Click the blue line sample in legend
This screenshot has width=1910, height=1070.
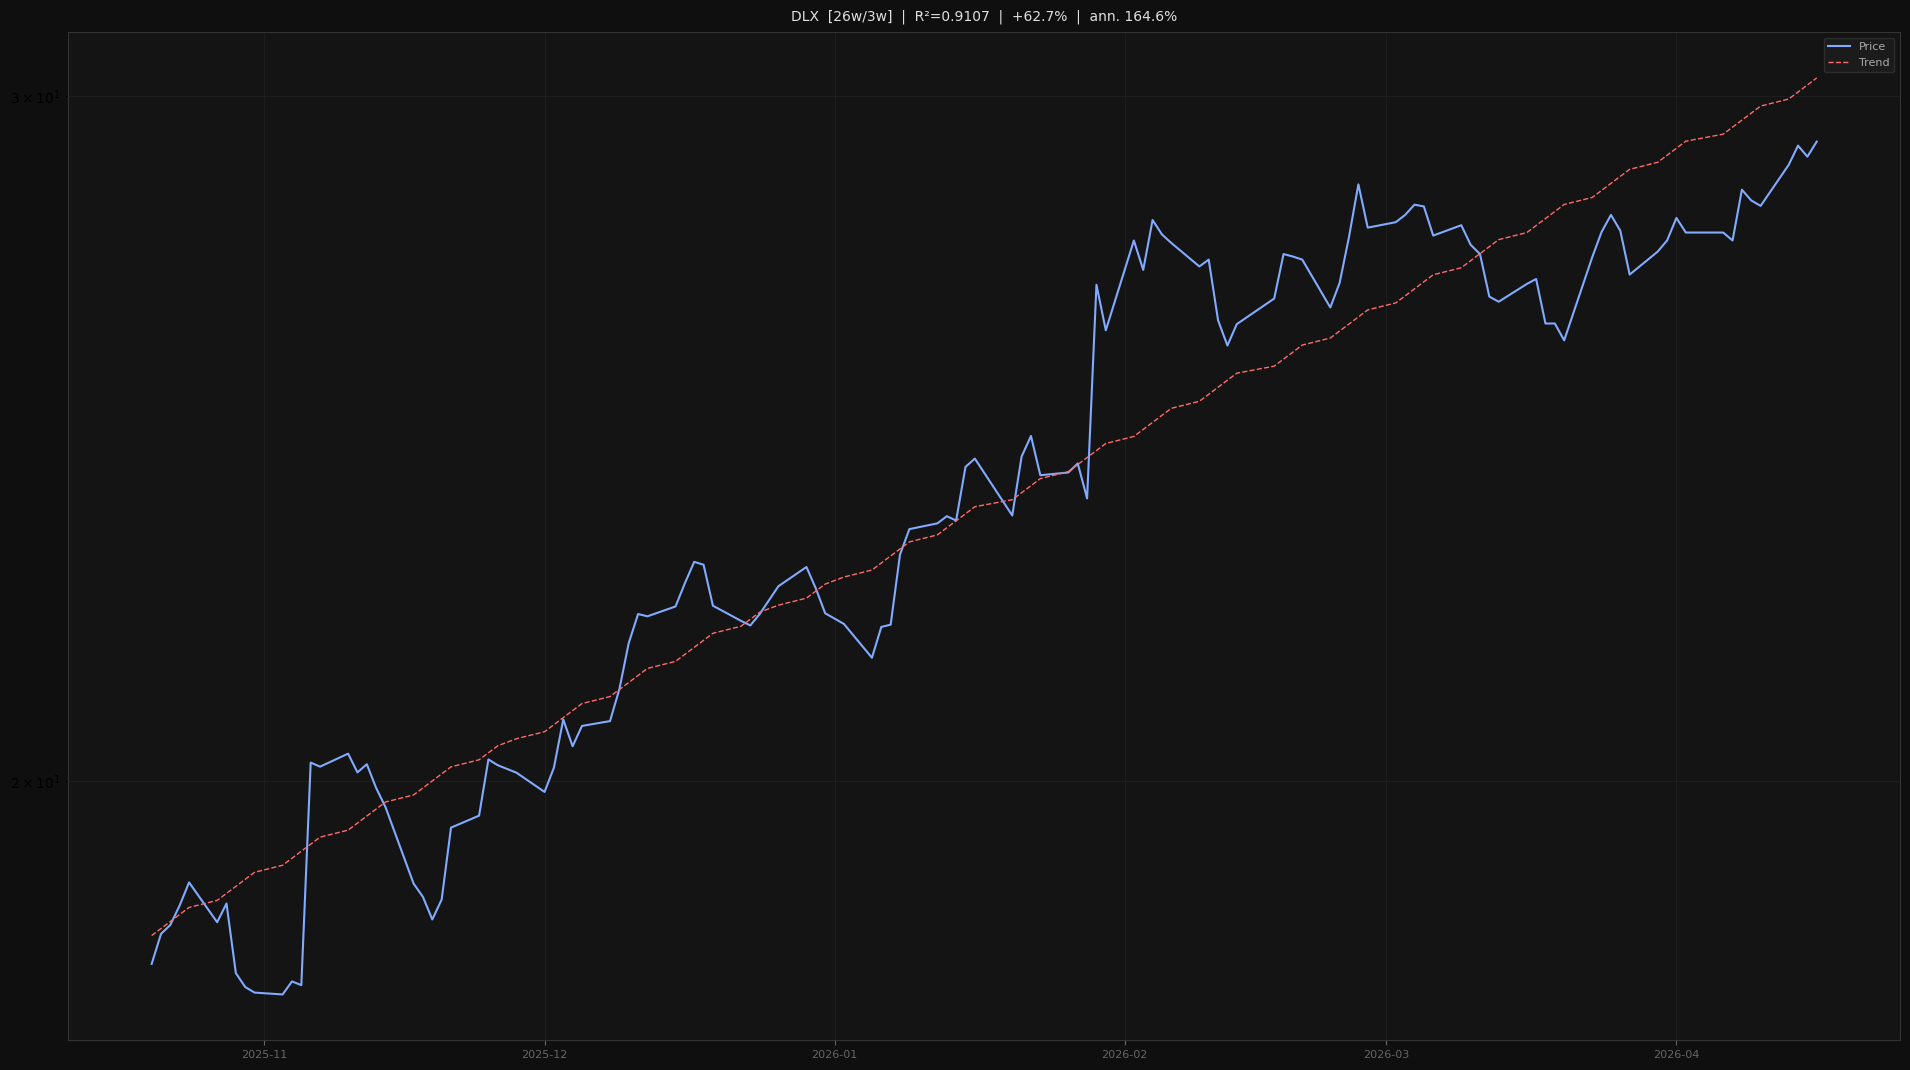pyautogui.click(x=1841, y=46)
